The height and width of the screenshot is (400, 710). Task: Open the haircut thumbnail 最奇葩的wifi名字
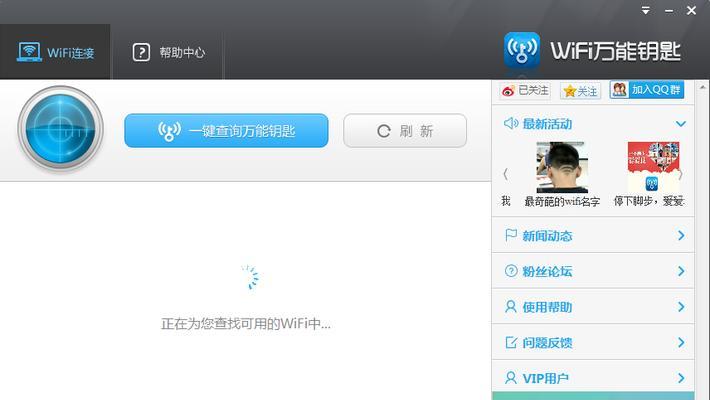click(x=562, y=167)
